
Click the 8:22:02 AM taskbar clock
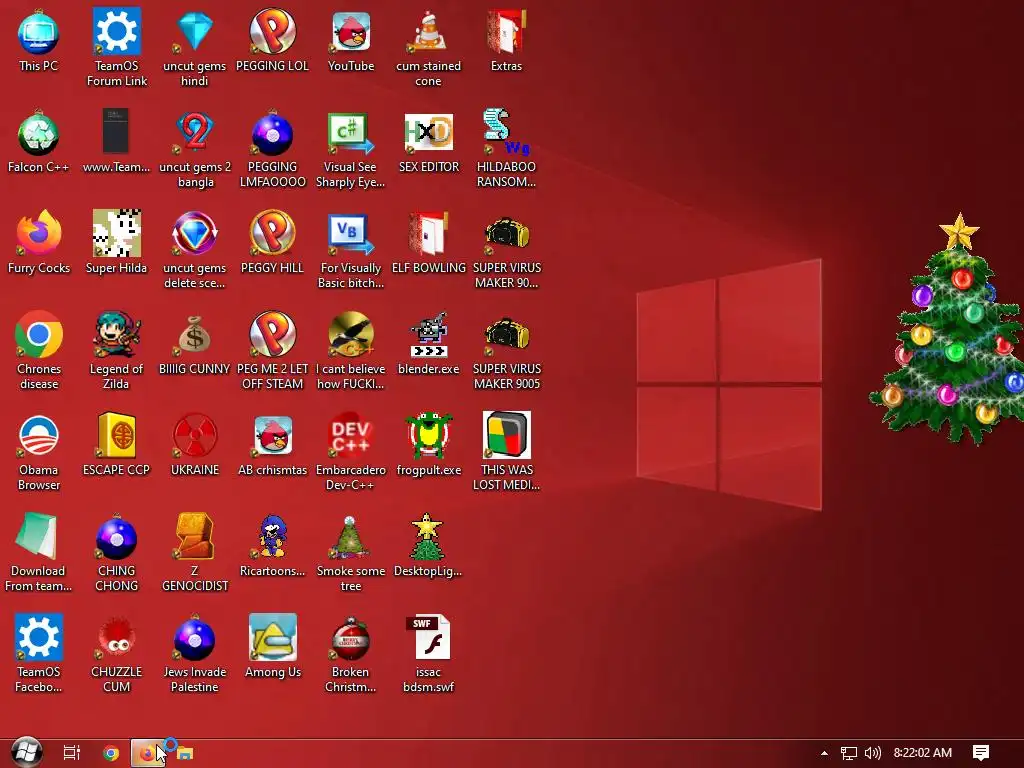[923, 753]
